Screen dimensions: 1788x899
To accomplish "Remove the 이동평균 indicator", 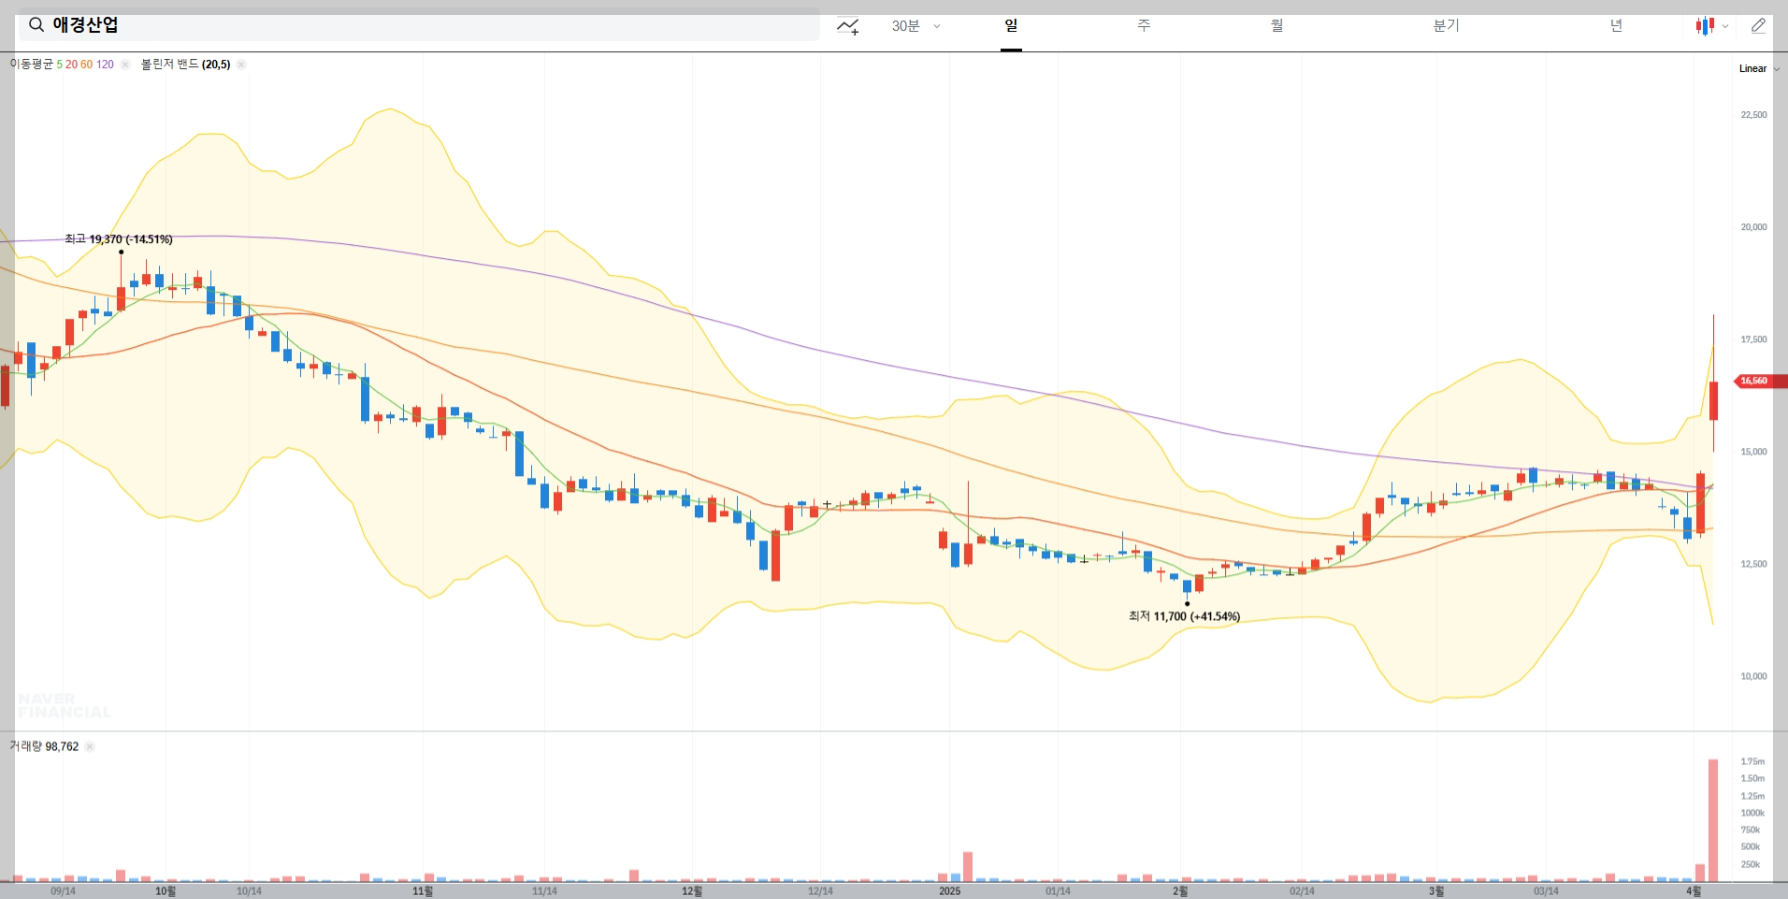I will point(125,64).
